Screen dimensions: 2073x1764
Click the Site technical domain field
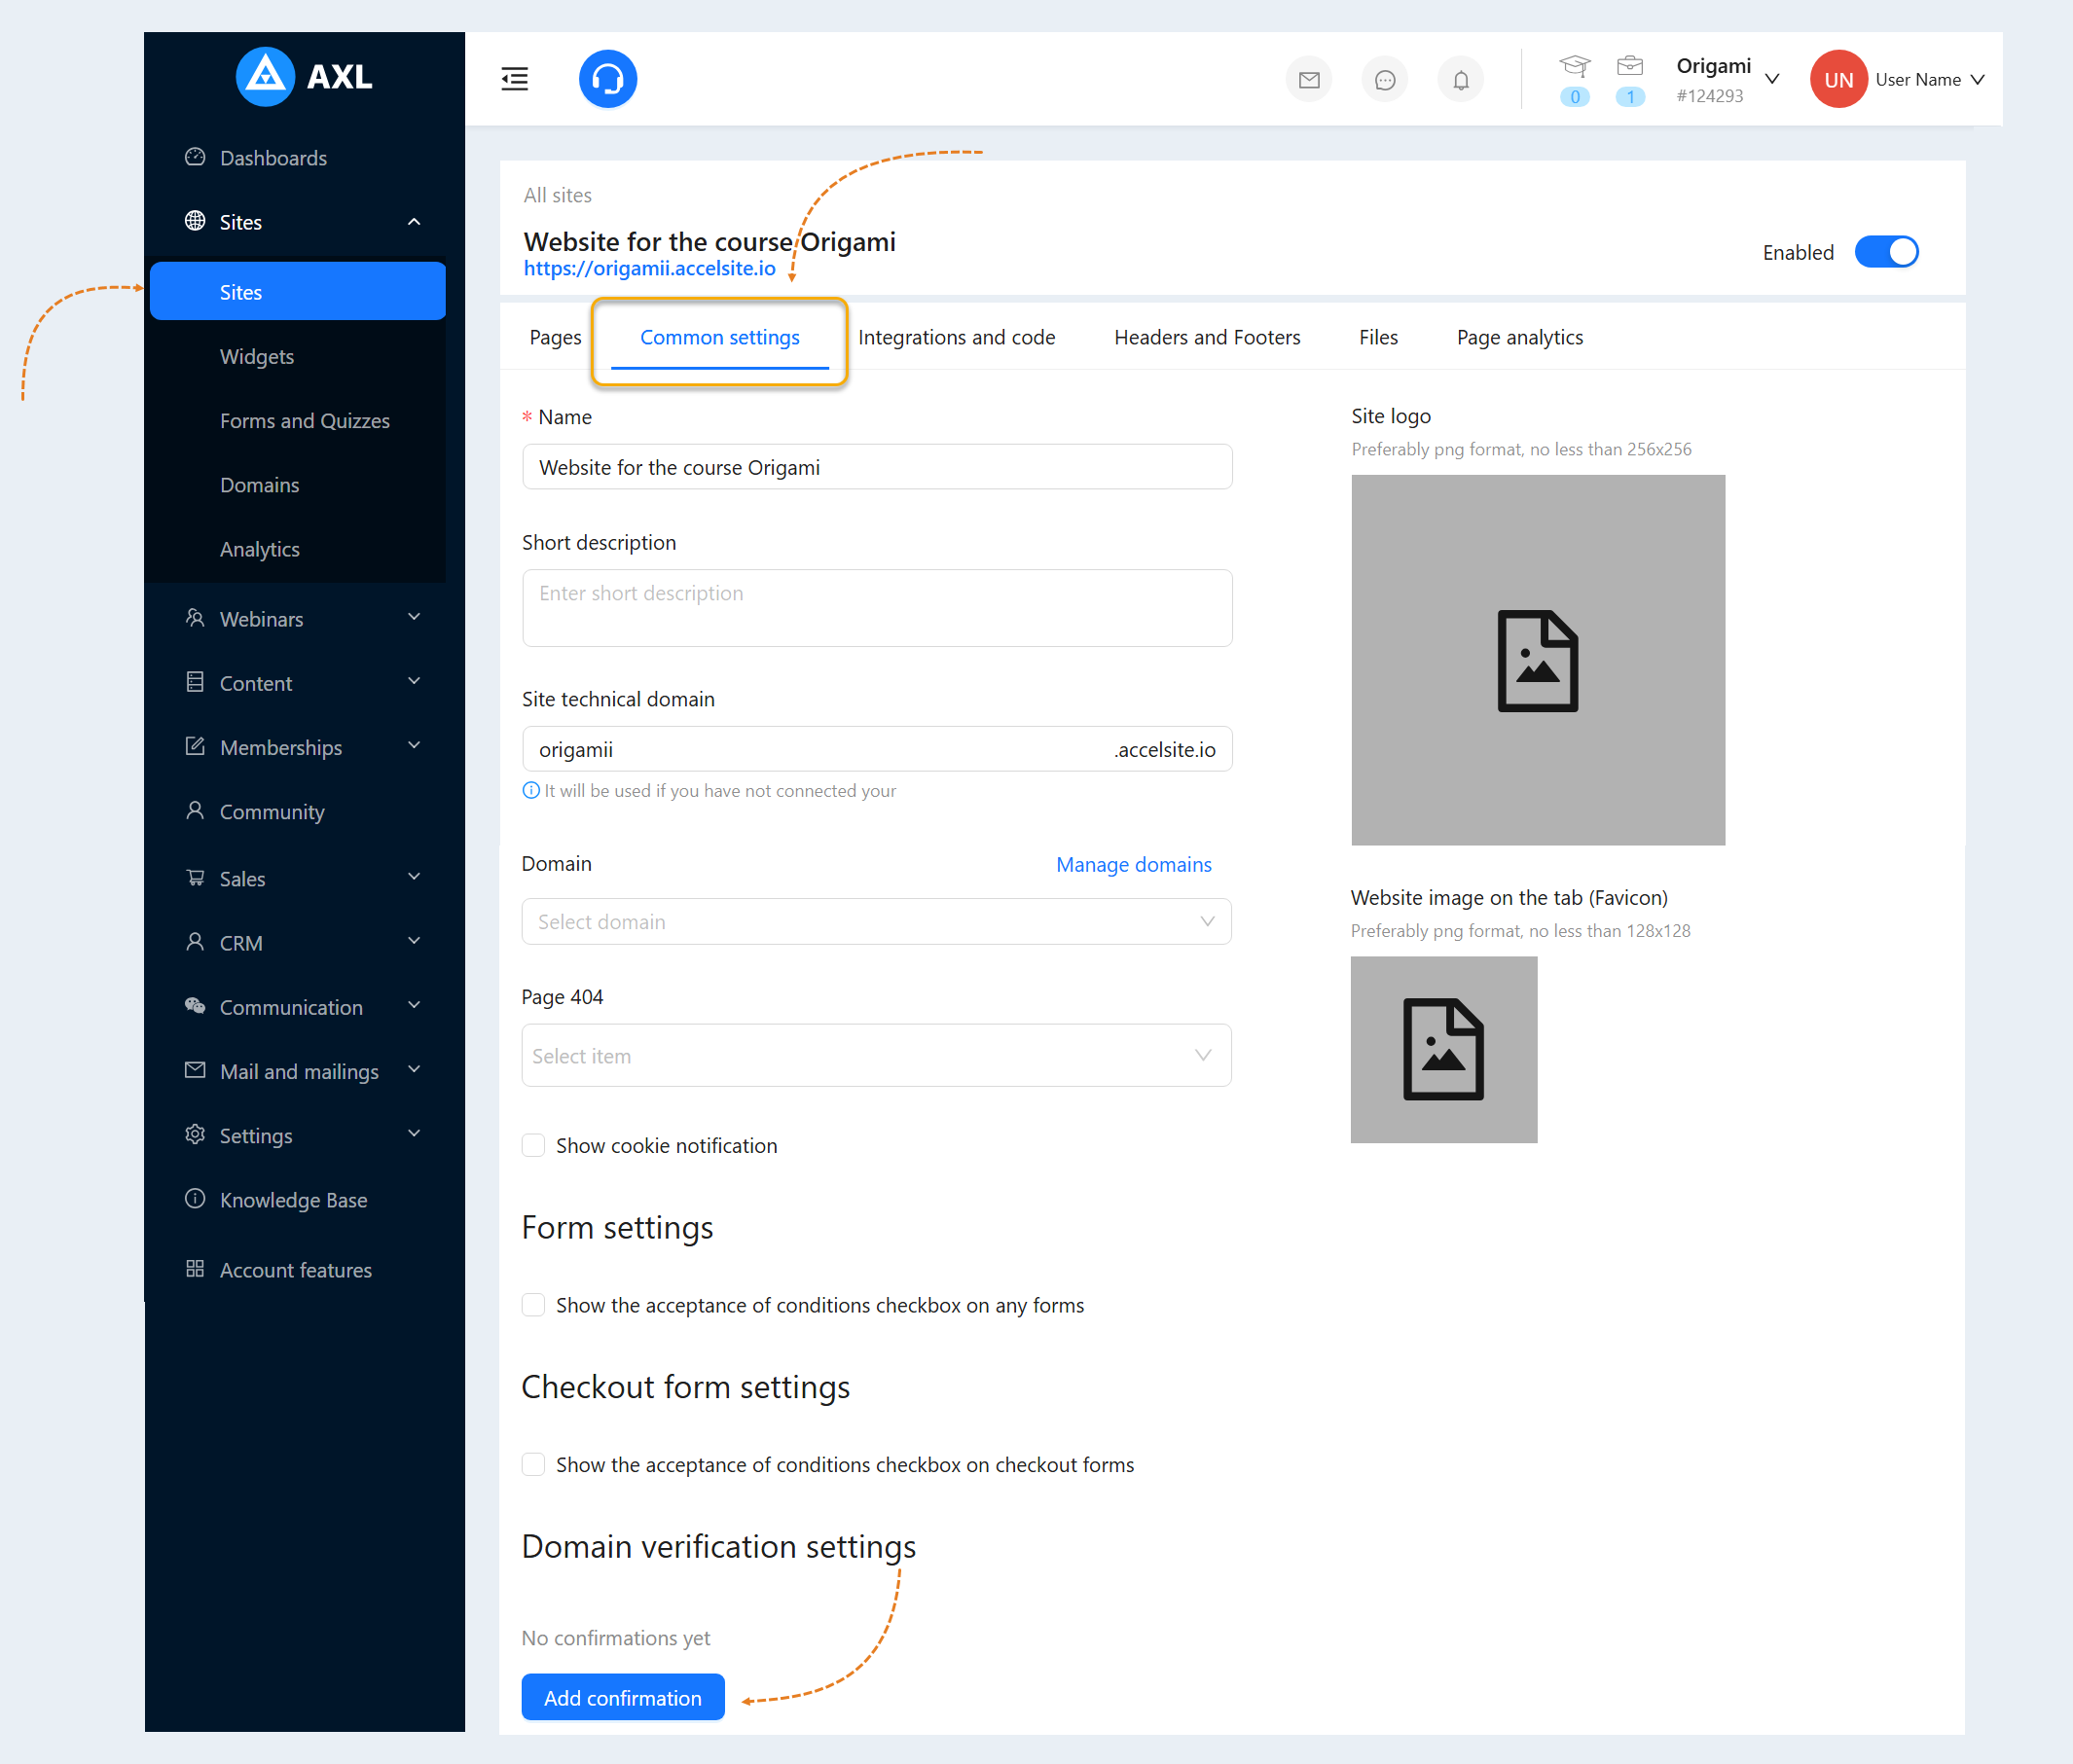point(877,749)
